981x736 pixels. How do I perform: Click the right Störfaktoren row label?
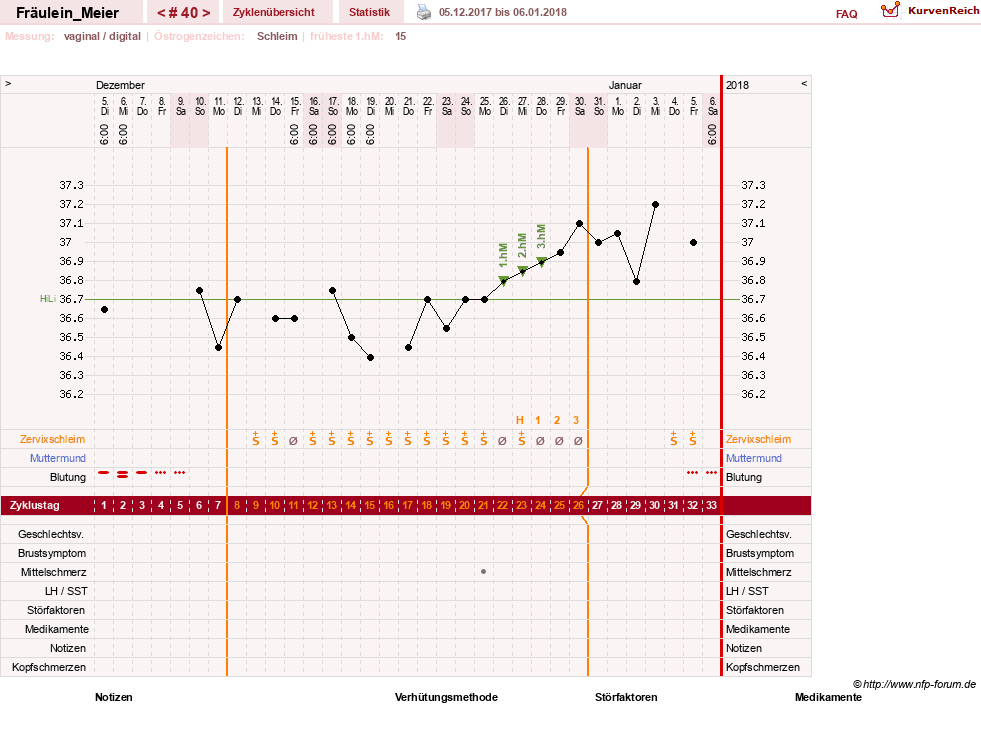click(755, 610)
